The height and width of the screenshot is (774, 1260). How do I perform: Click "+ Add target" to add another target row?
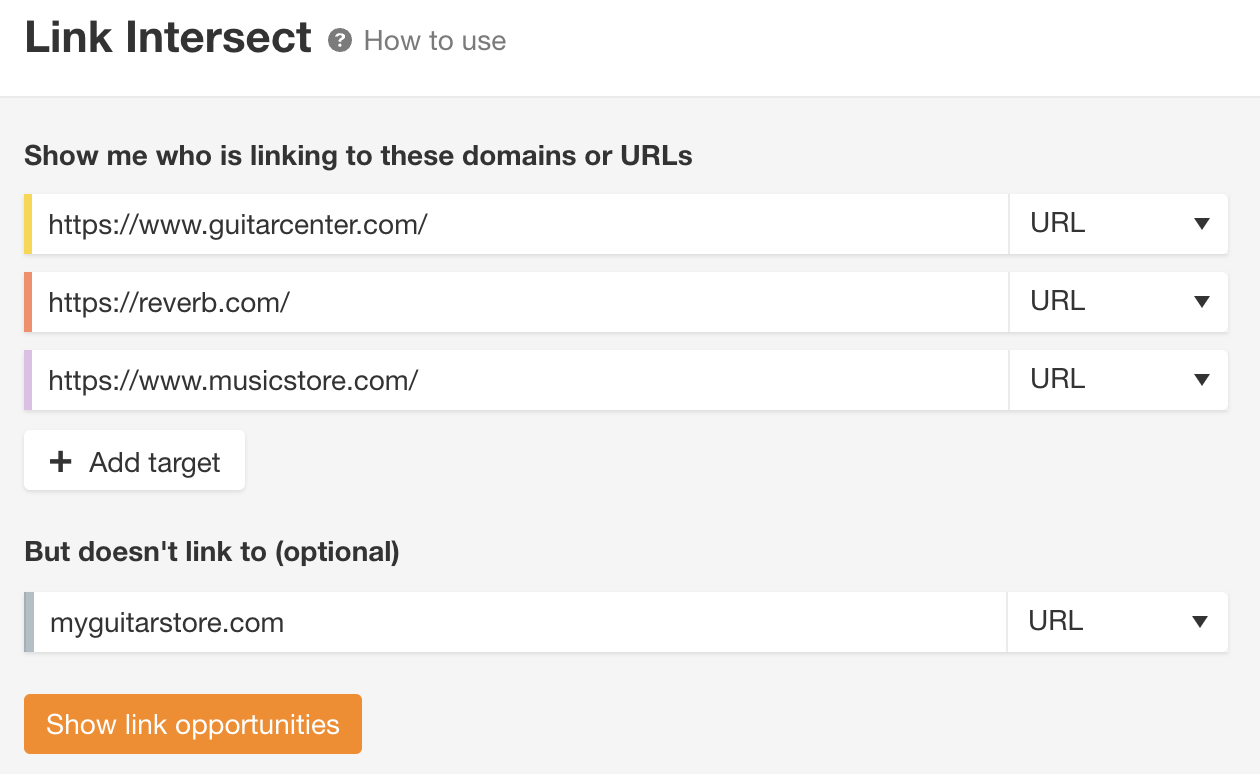(134, 461)
